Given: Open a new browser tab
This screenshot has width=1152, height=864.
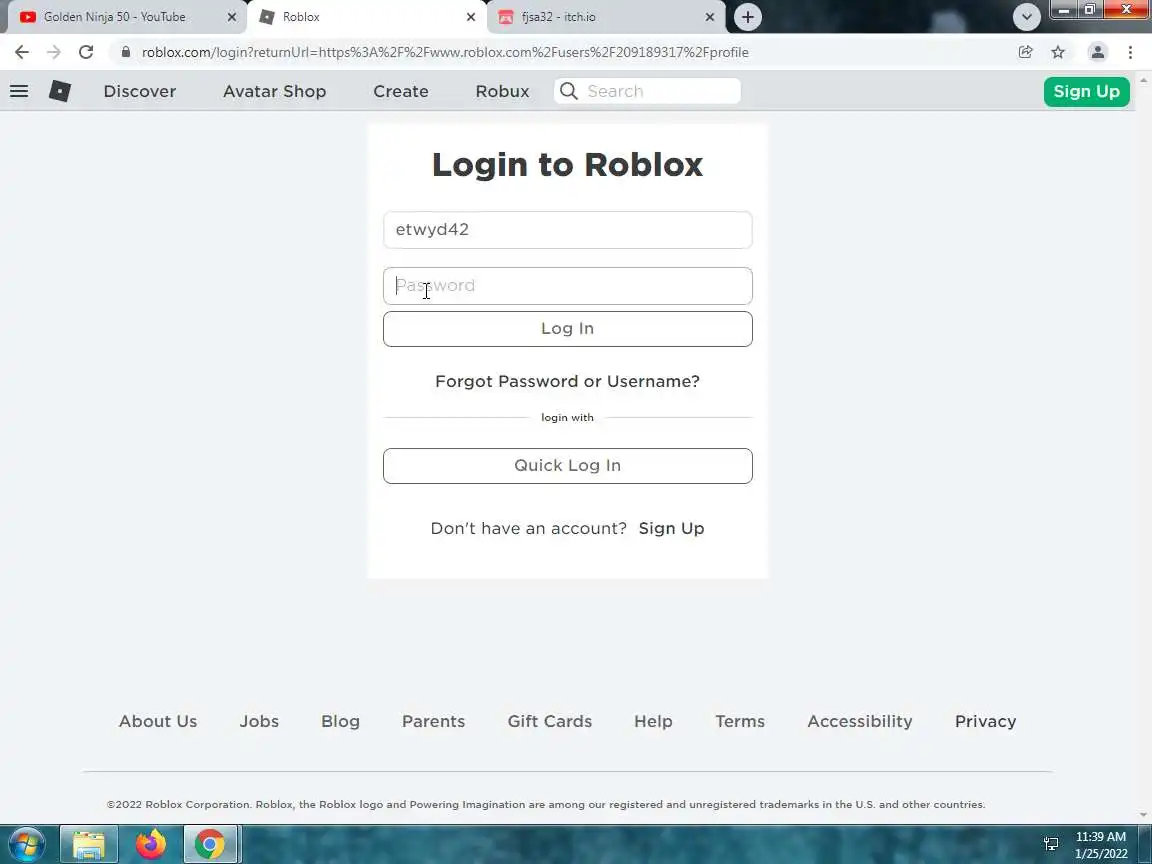Looking at the screenshot, I should point(748,17).
